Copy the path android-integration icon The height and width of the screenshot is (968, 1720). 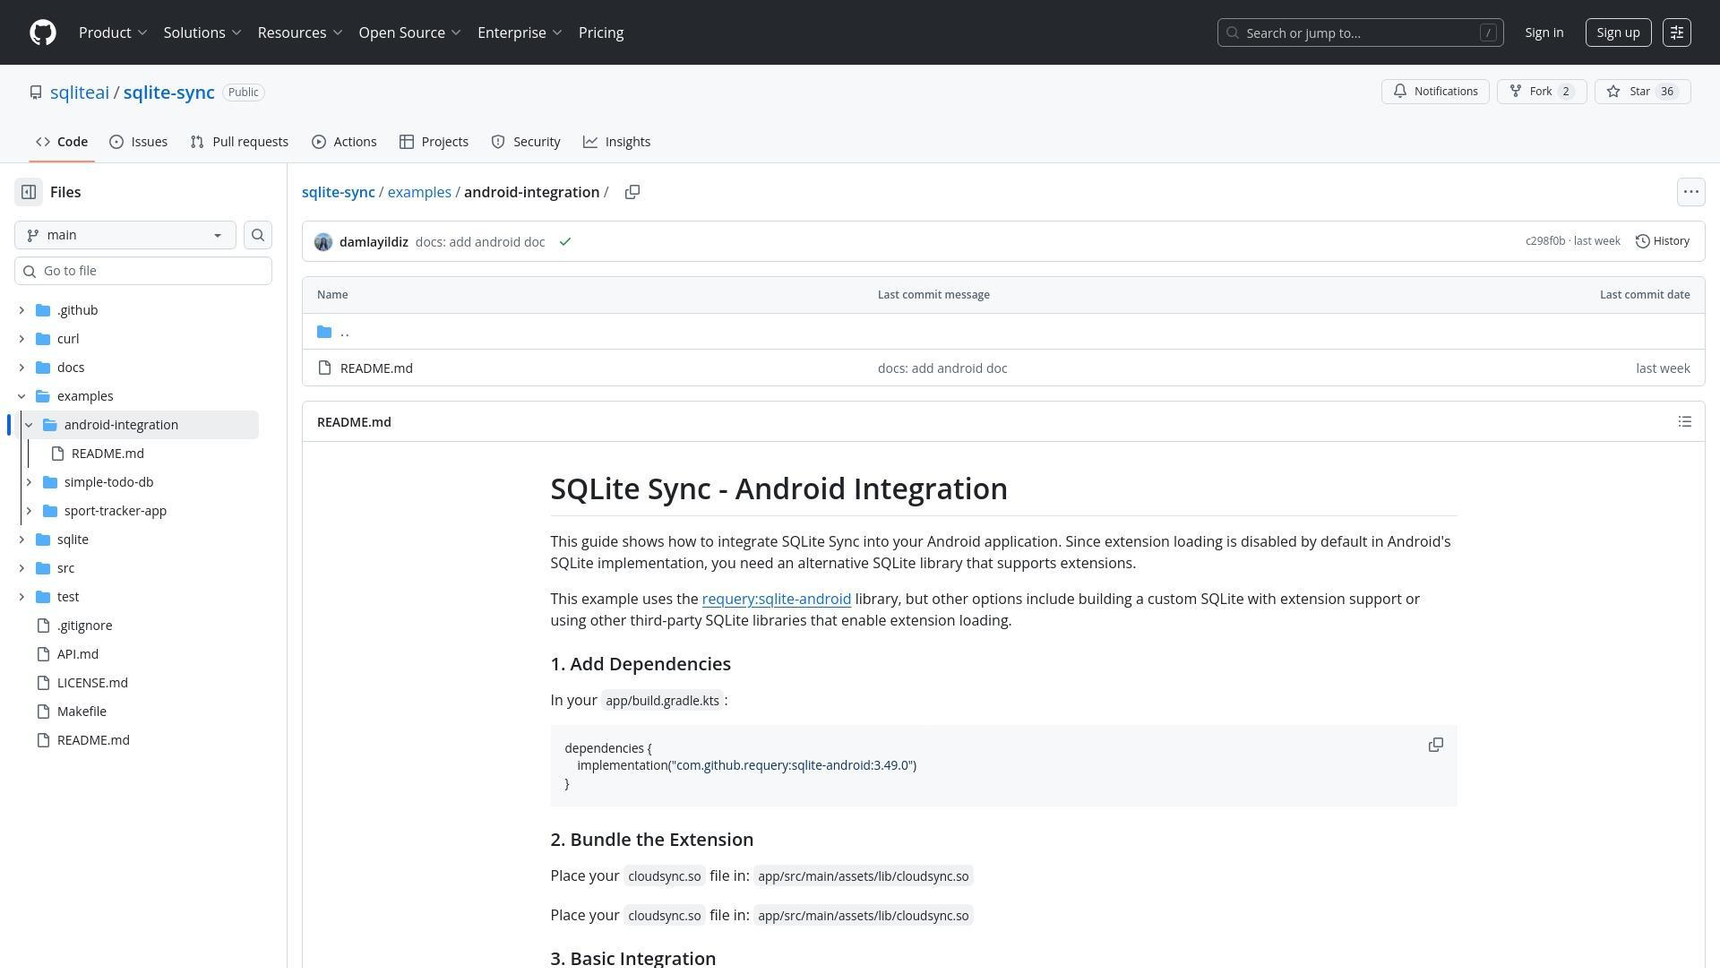pyautogui.click(x=632, y=192)
